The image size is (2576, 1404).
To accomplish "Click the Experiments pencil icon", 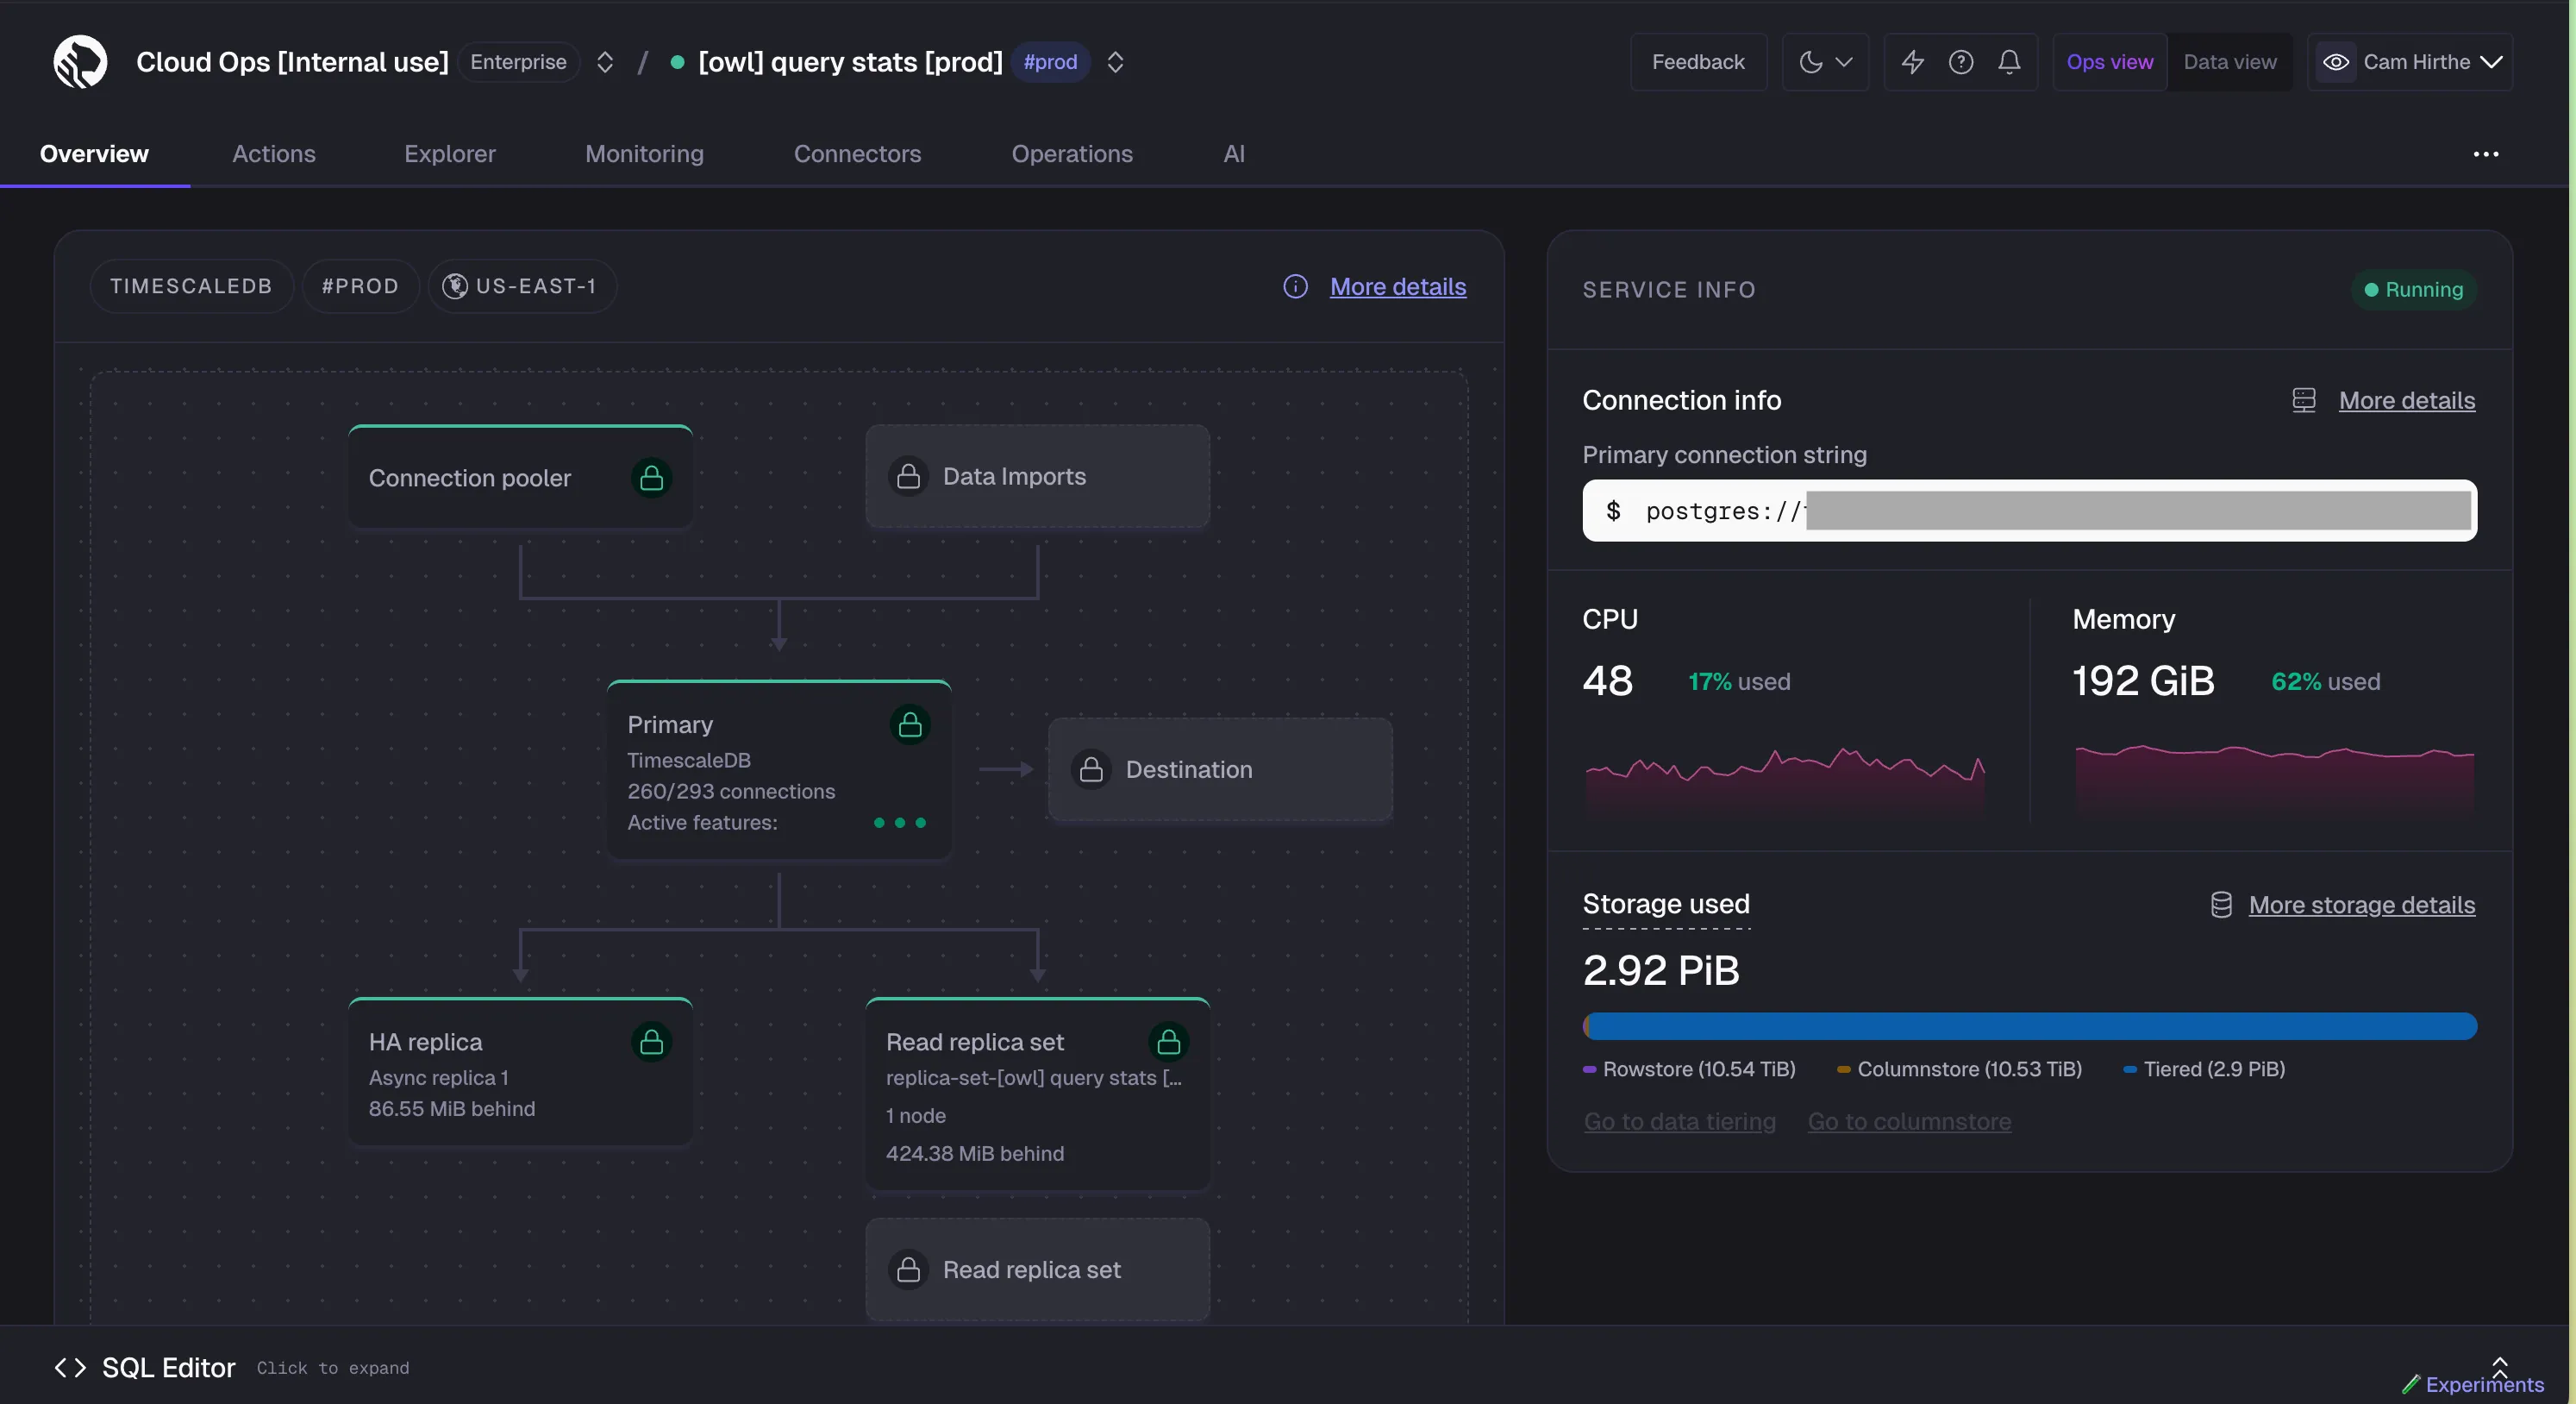I will click(x=2411, y=1384).
